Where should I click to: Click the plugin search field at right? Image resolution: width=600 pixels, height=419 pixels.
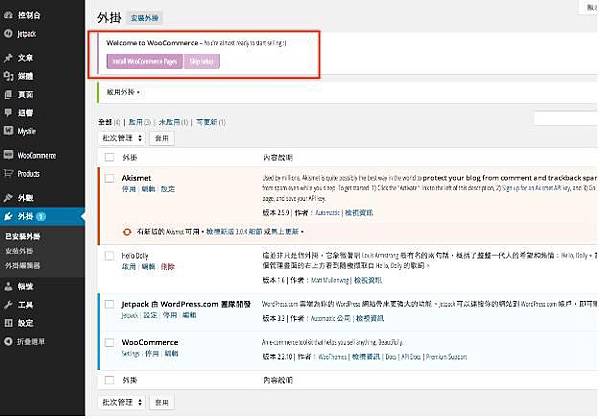click(x=567, y=118)
